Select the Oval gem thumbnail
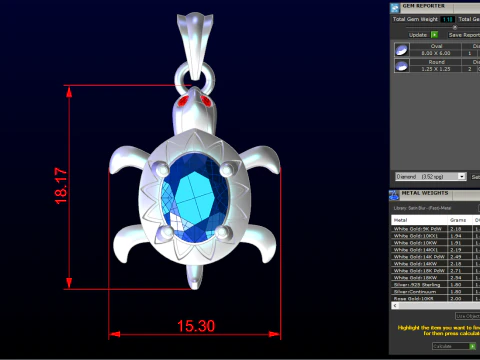480x360 pixels. tap(402, 50)
